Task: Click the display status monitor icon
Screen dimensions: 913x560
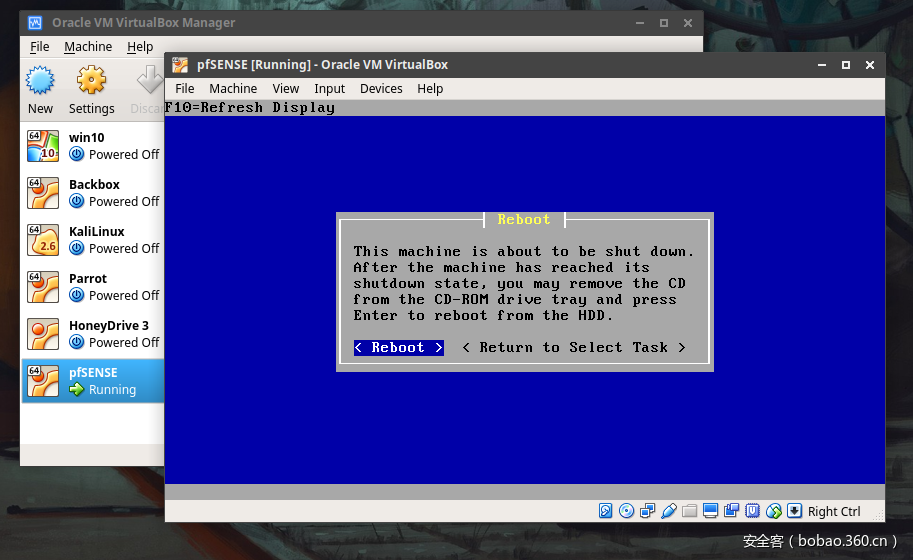Action: pyautogui.click(x=711, y=511)
